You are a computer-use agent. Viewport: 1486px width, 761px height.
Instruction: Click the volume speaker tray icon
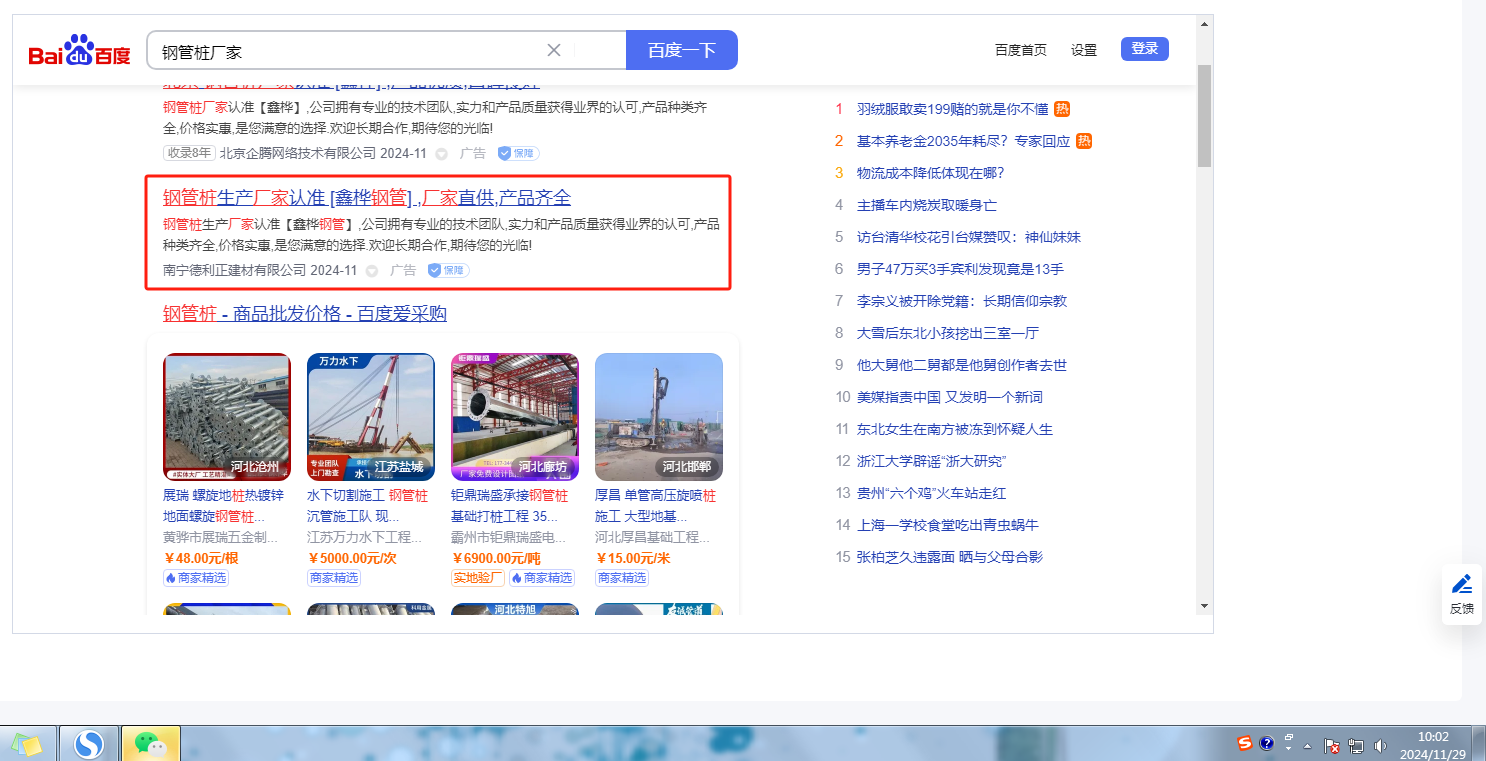pyautogui.click(x=1381, y=745)
